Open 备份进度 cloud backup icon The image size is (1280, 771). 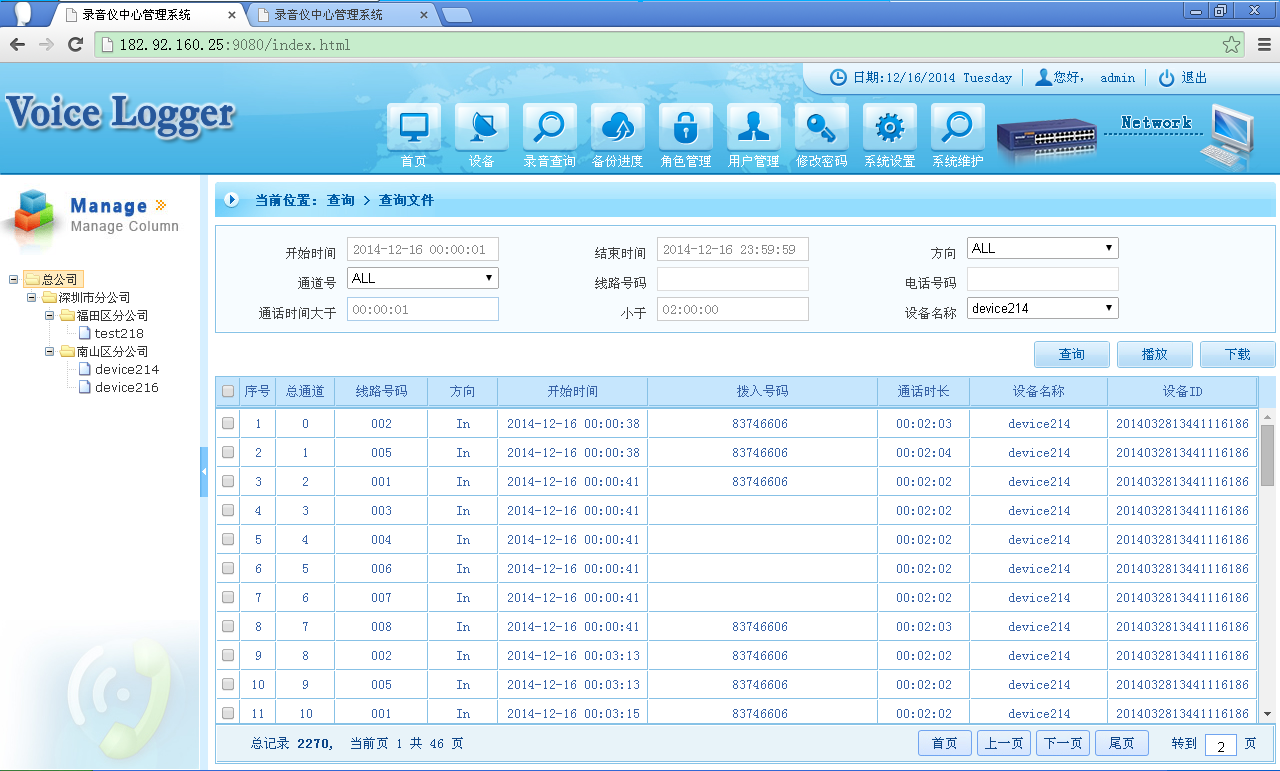point(617,129)
